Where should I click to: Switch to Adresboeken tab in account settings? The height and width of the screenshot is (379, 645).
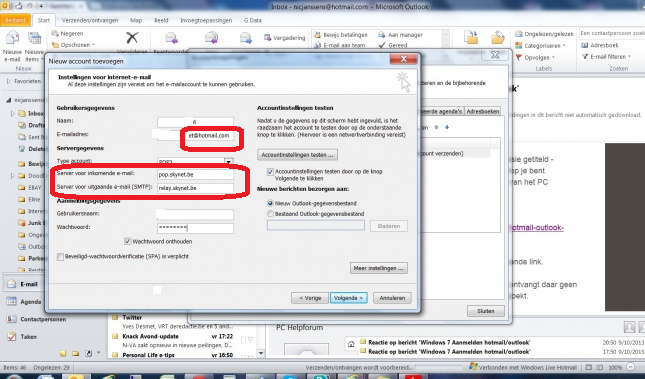[x=483, y=111]
